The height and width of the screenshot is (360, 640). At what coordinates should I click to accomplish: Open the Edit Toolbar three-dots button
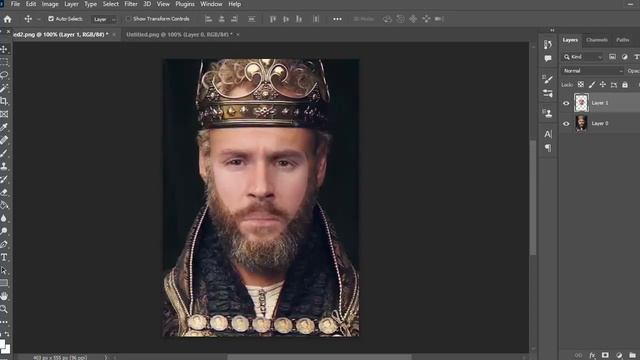tap(4, 322)
